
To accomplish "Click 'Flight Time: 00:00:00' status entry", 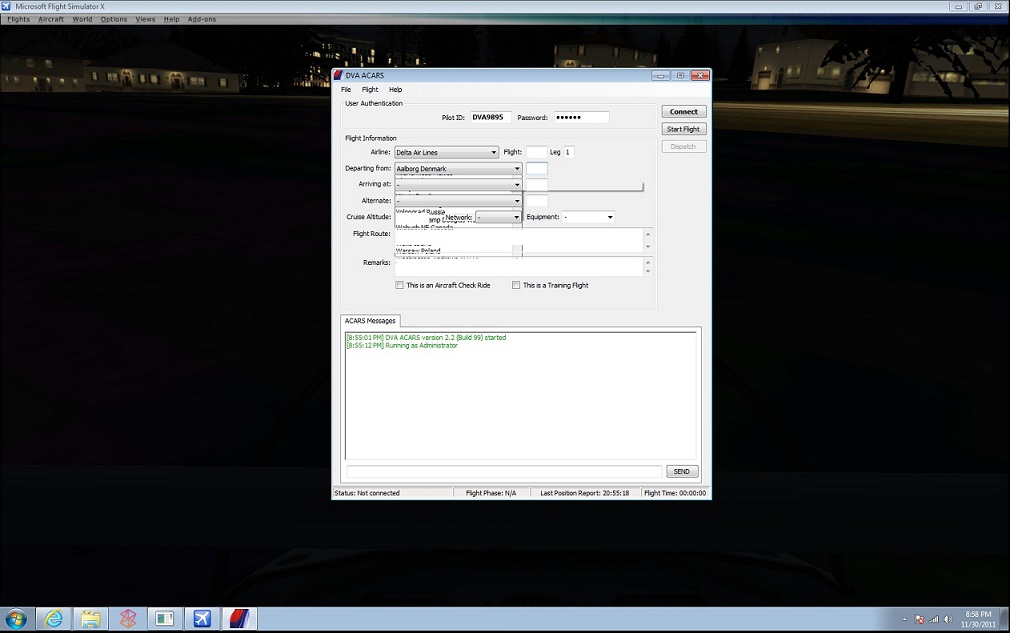I will pos(674,493).
